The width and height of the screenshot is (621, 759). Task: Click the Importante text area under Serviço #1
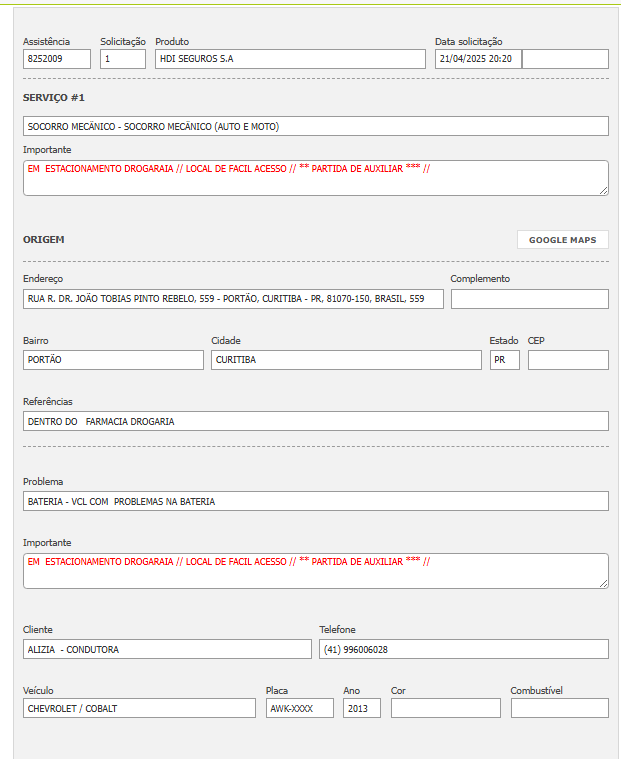pyautogui.click(x=315, y=177)
